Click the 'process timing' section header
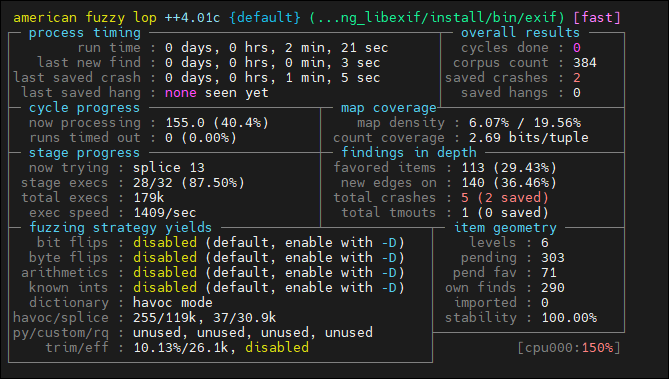 click(84, 33)
